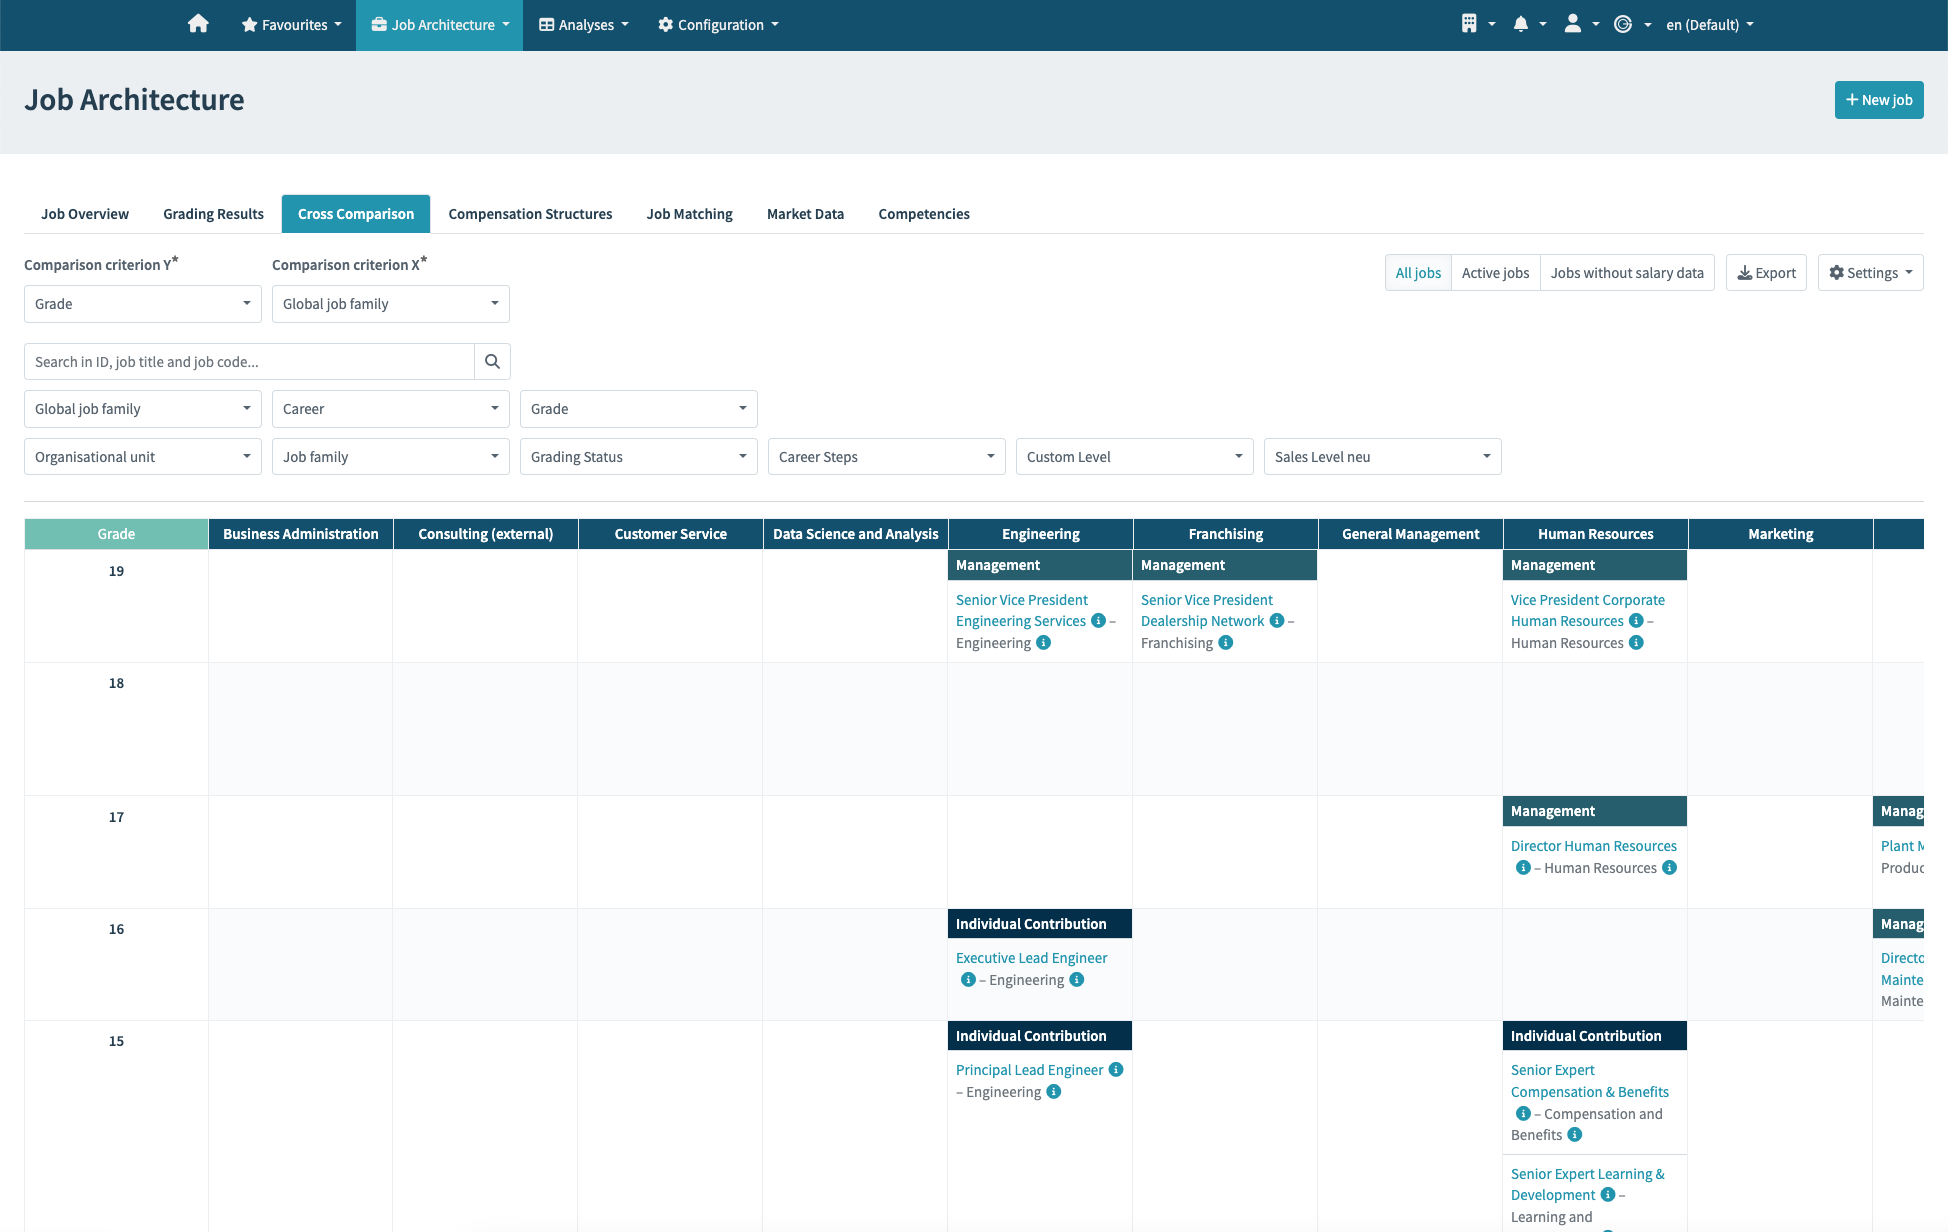Click info icon after Senior Vice President Engineering Services
Viewport: 1948px width, 1232px height.
1098,621
